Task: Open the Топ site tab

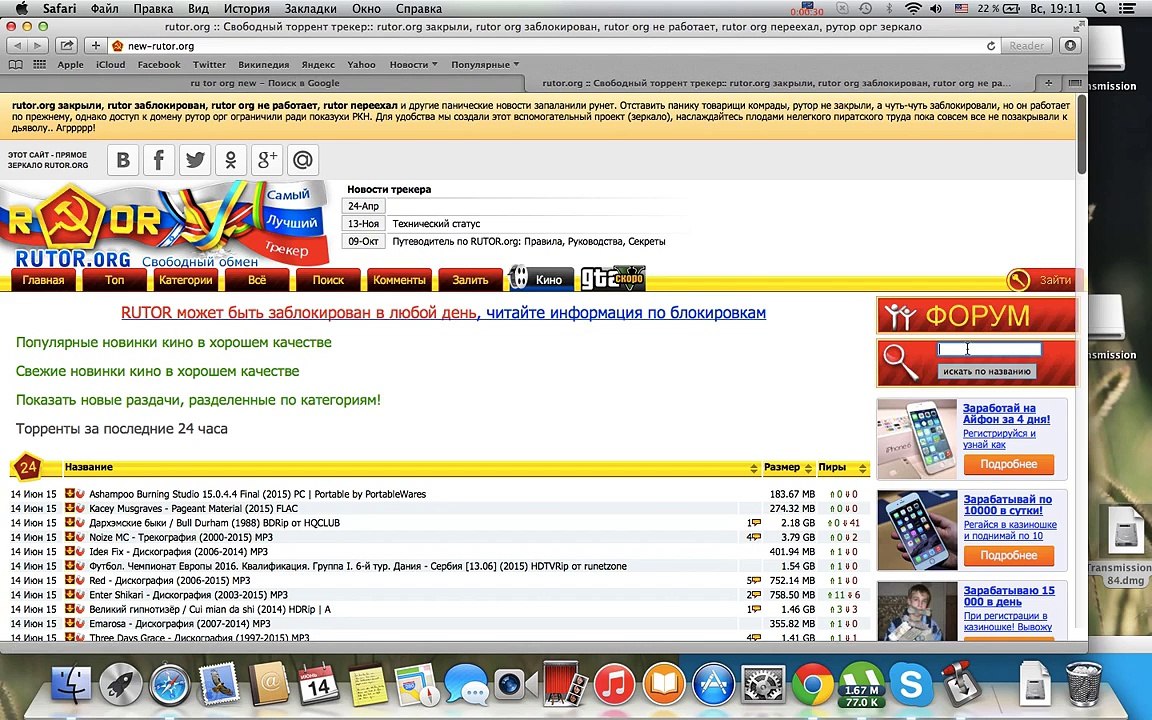Action: click(115, 280)
